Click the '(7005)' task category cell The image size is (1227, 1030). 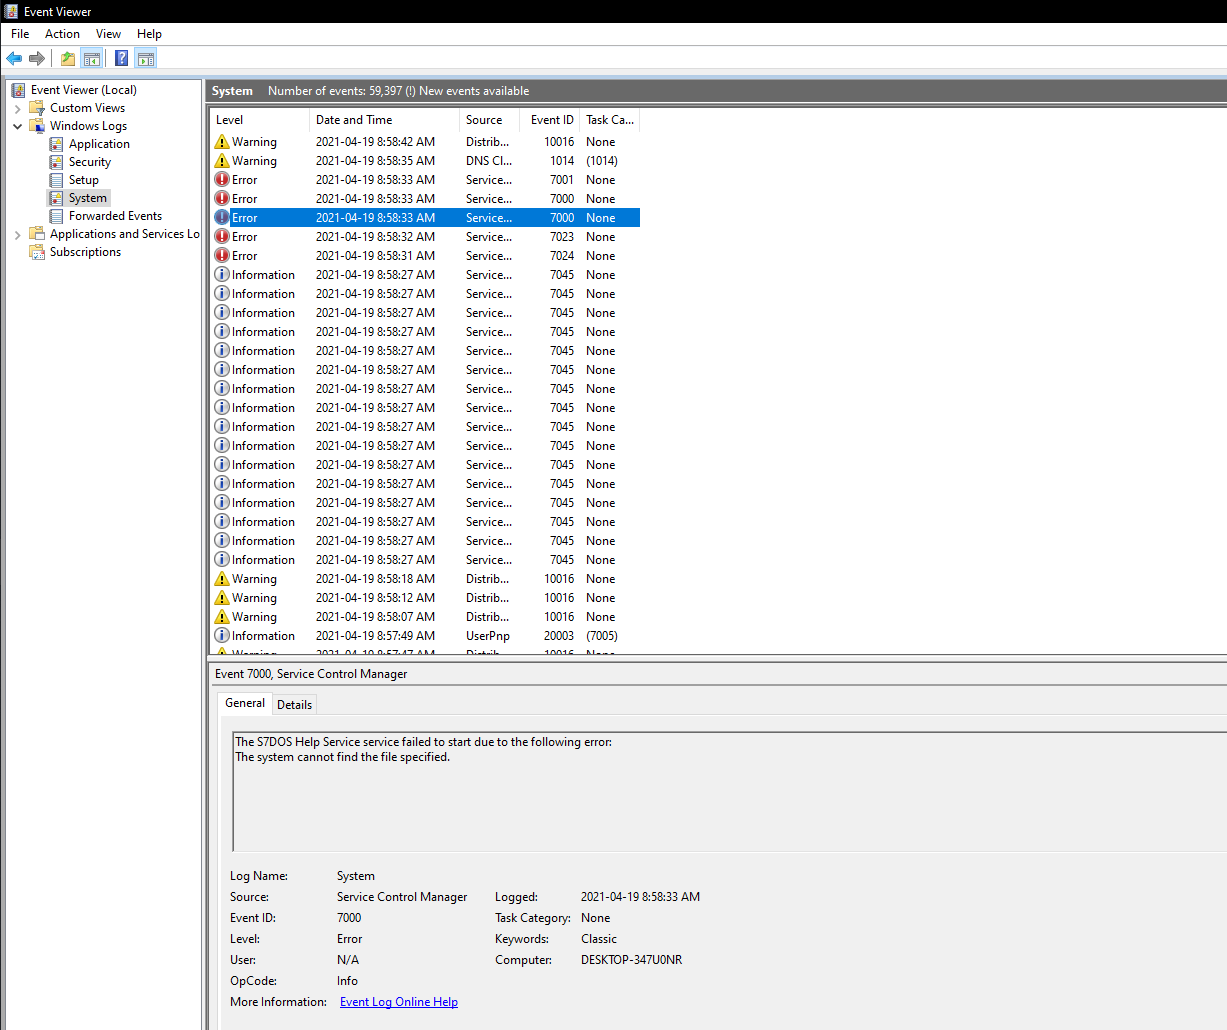(x=602, y=636)
